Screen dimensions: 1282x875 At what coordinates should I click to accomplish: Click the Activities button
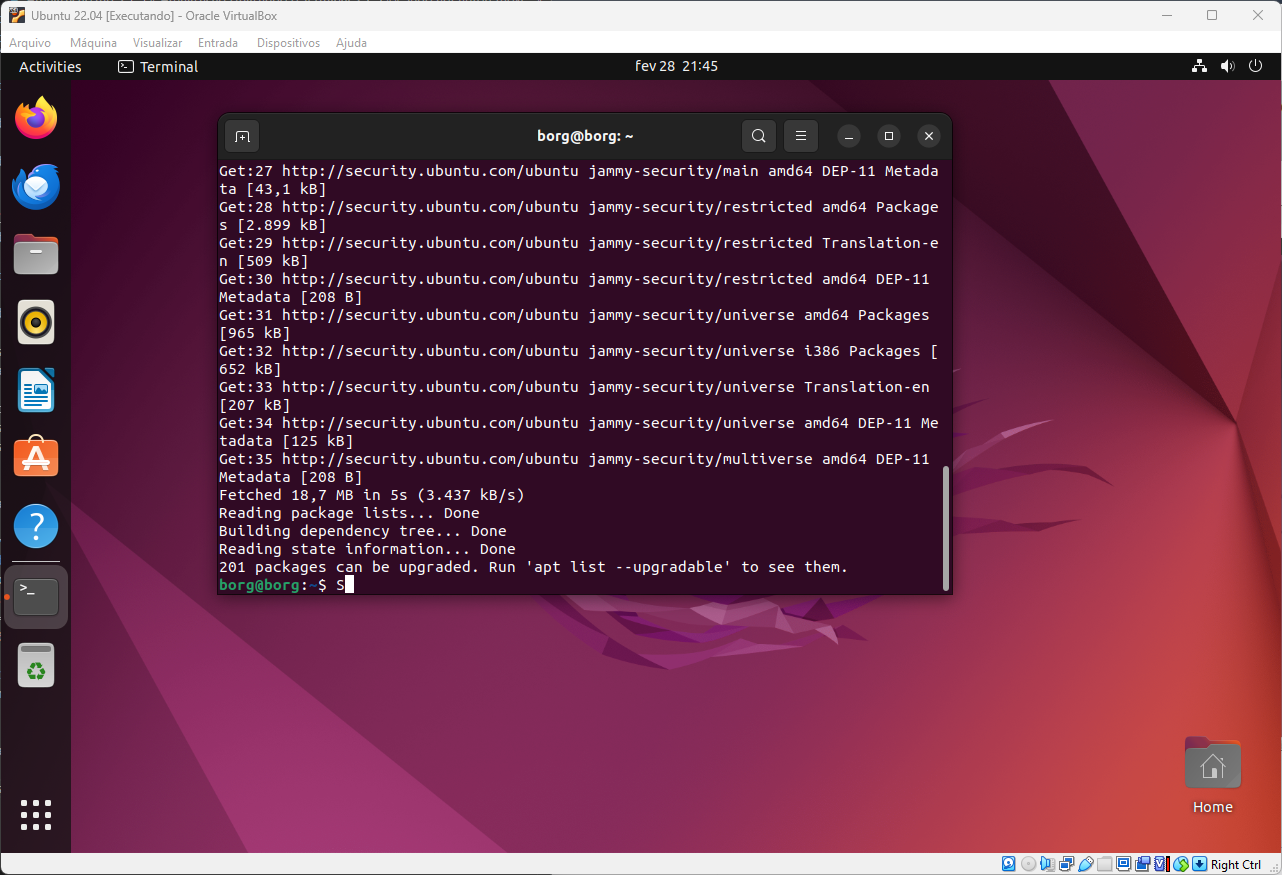[x=50, y=67]
